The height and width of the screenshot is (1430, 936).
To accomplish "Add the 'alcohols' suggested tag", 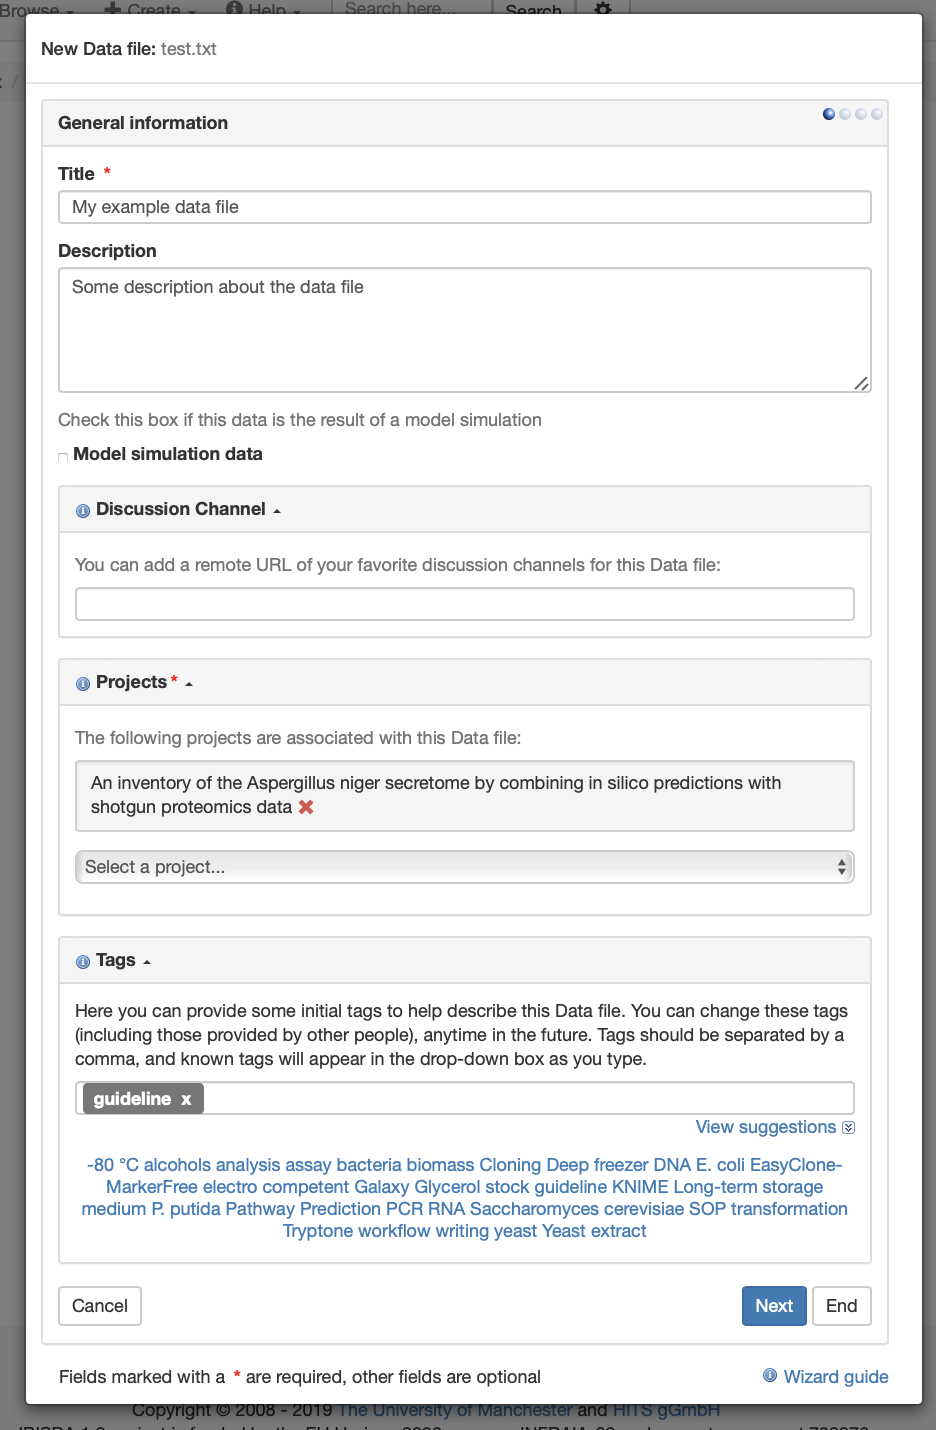I will 177,1165.
